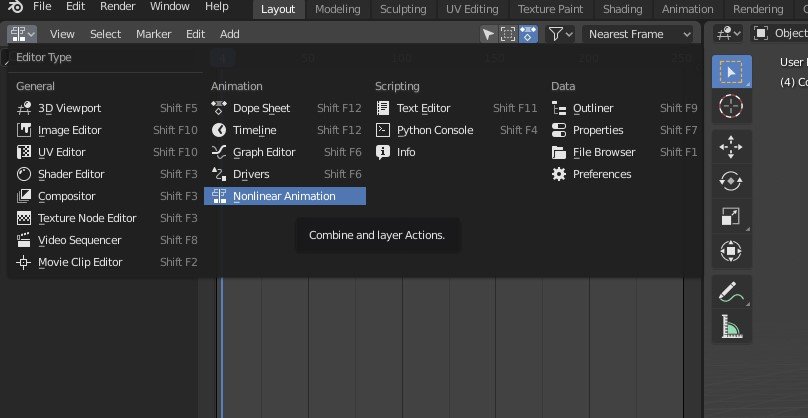The image size is (808, 418).
Task: Toggle Only Show Errors keyframe icon
Action: (528, 34)
